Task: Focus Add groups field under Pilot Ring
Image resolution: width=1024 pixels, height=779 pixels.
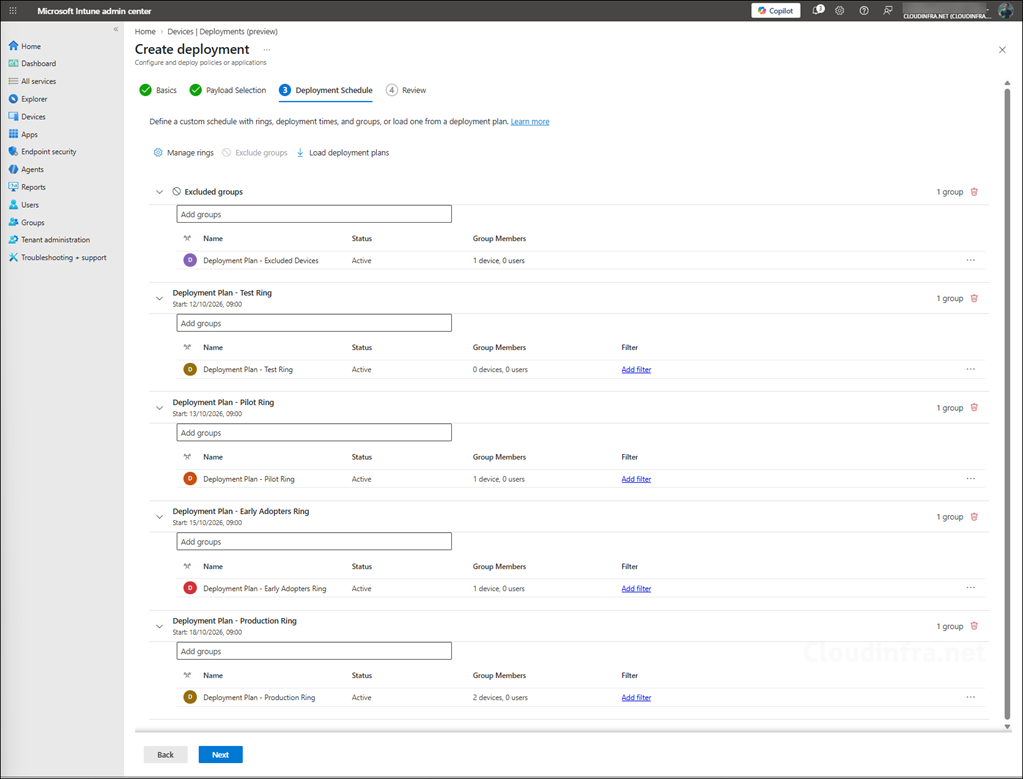Action: (x=314, y=432)
